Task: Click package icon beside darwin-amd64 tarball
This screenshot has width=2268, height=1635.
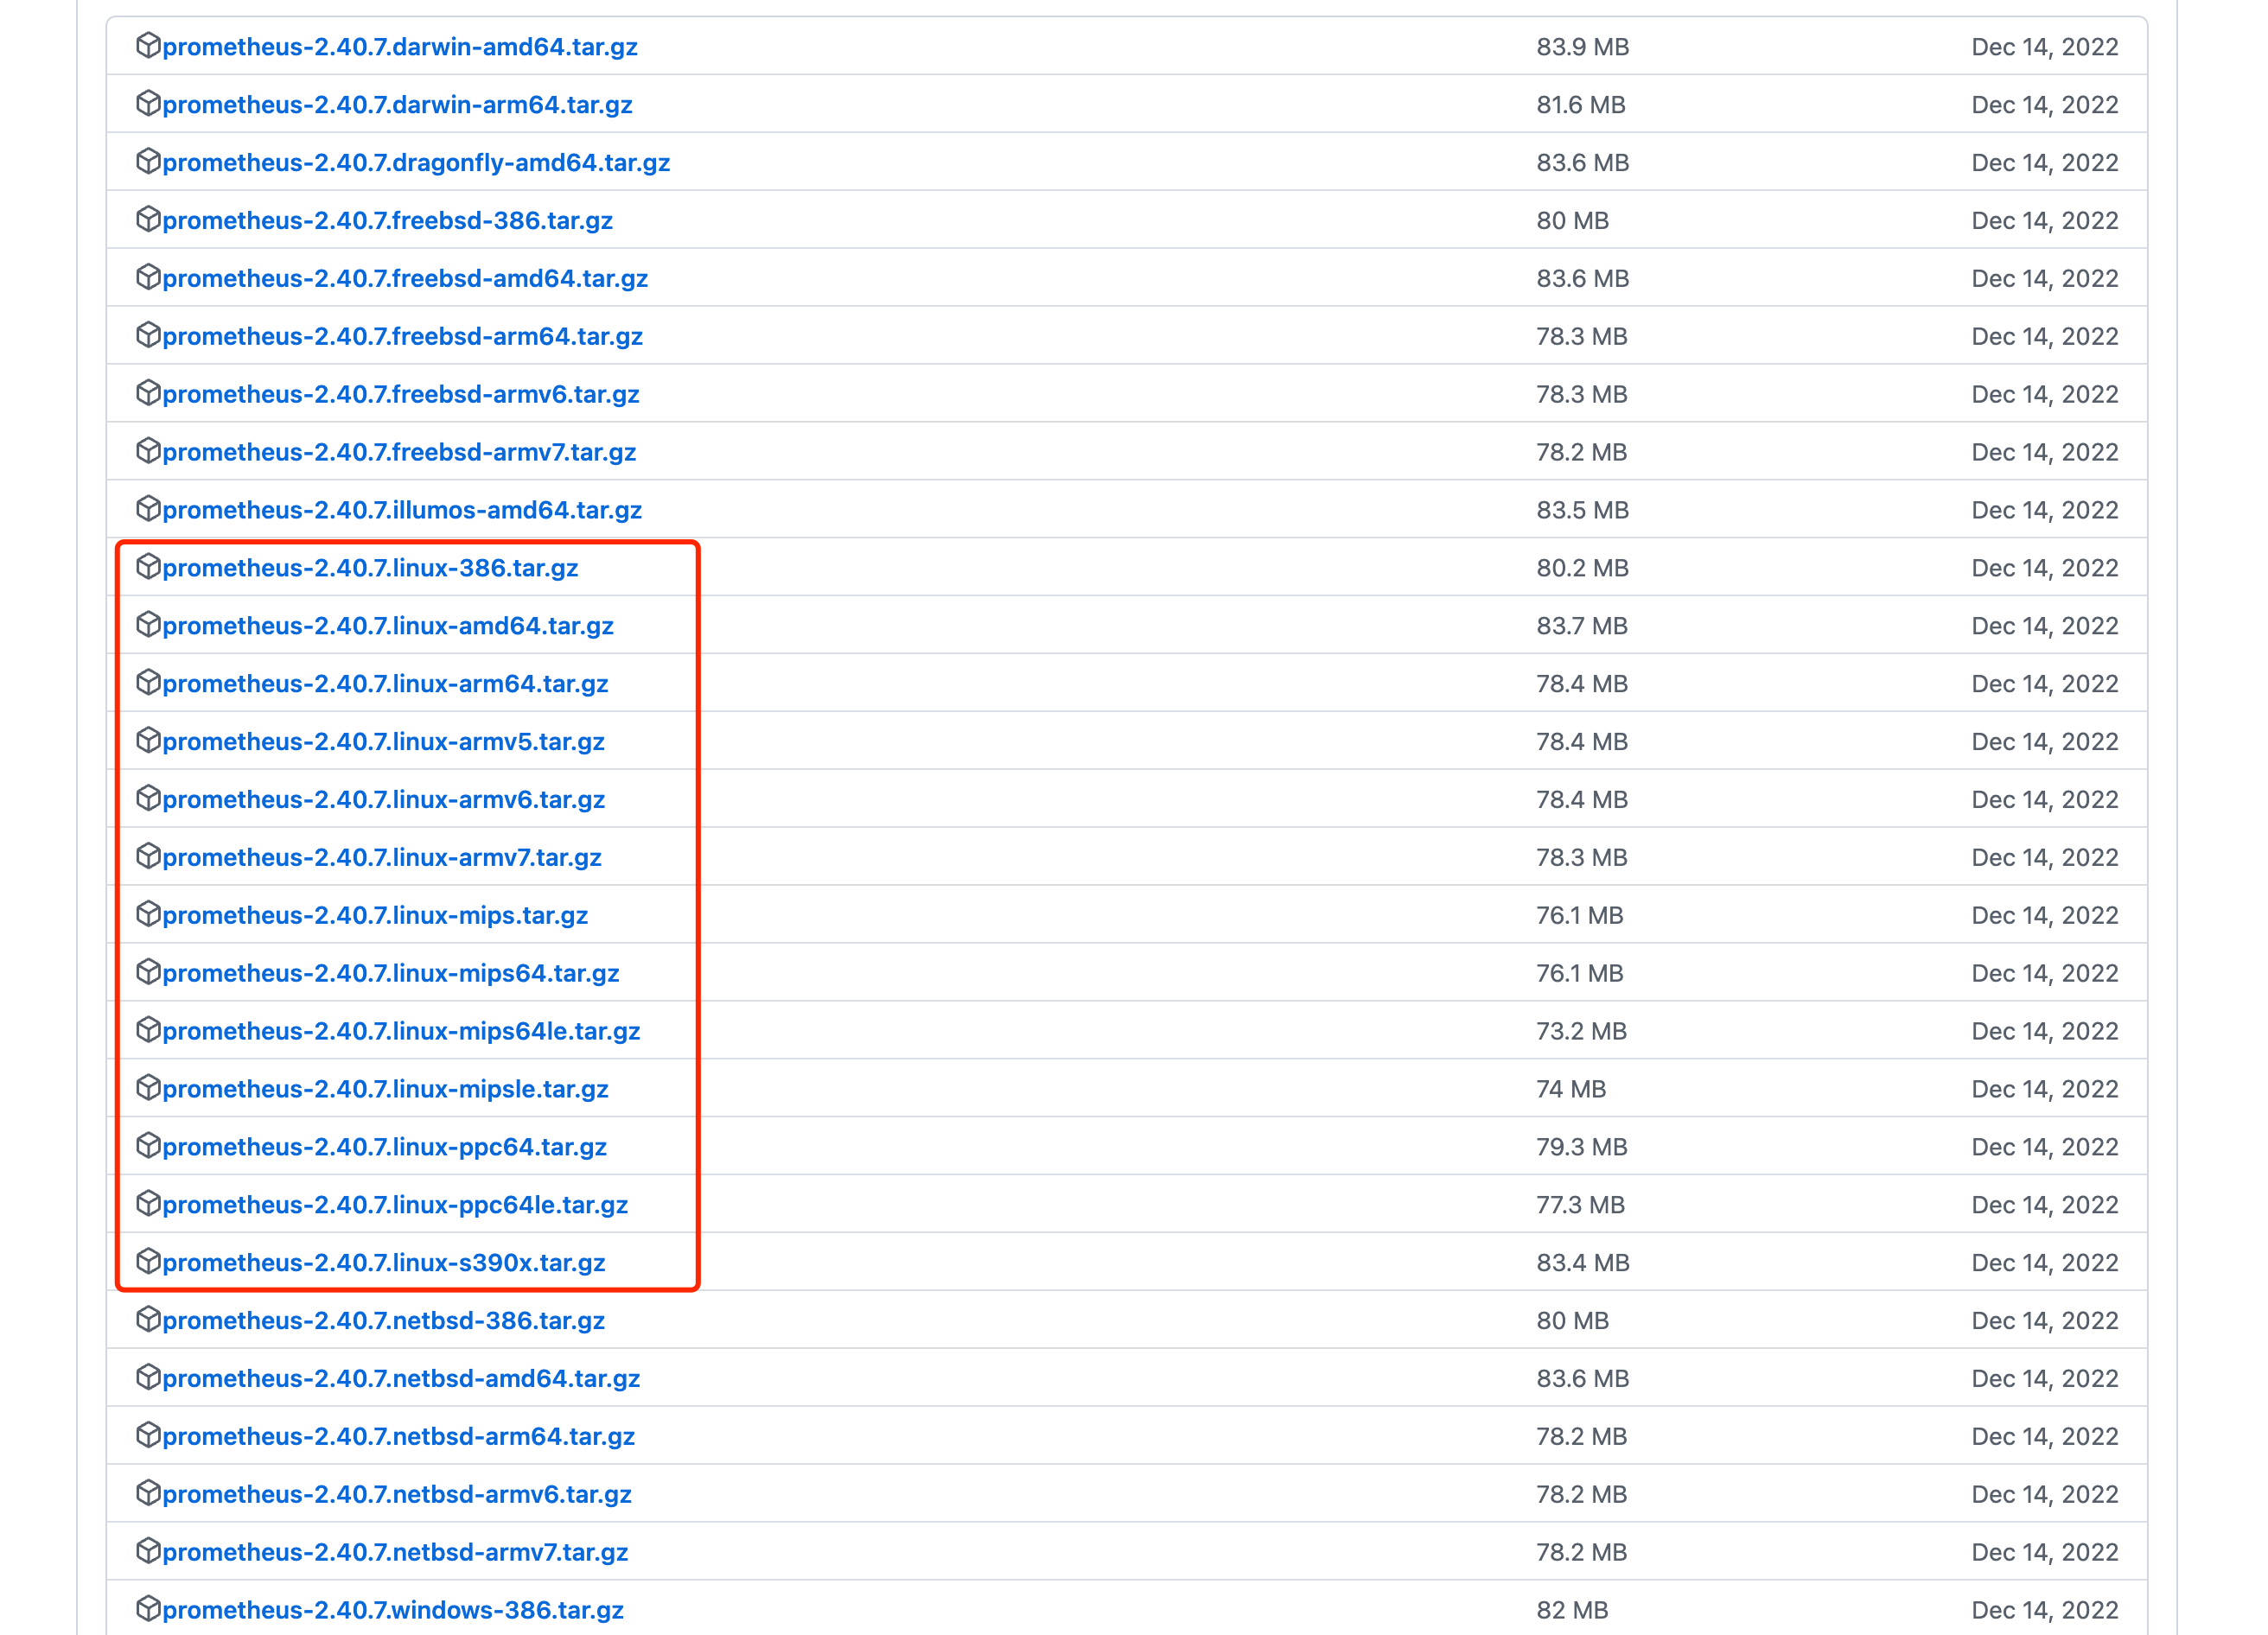Action: pos(148,45)
